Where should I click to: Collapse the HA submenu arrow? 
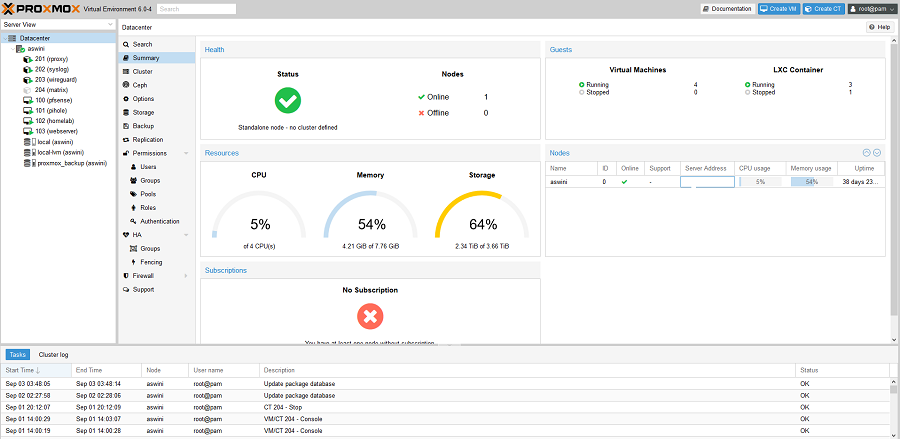[x=186, y=235]
